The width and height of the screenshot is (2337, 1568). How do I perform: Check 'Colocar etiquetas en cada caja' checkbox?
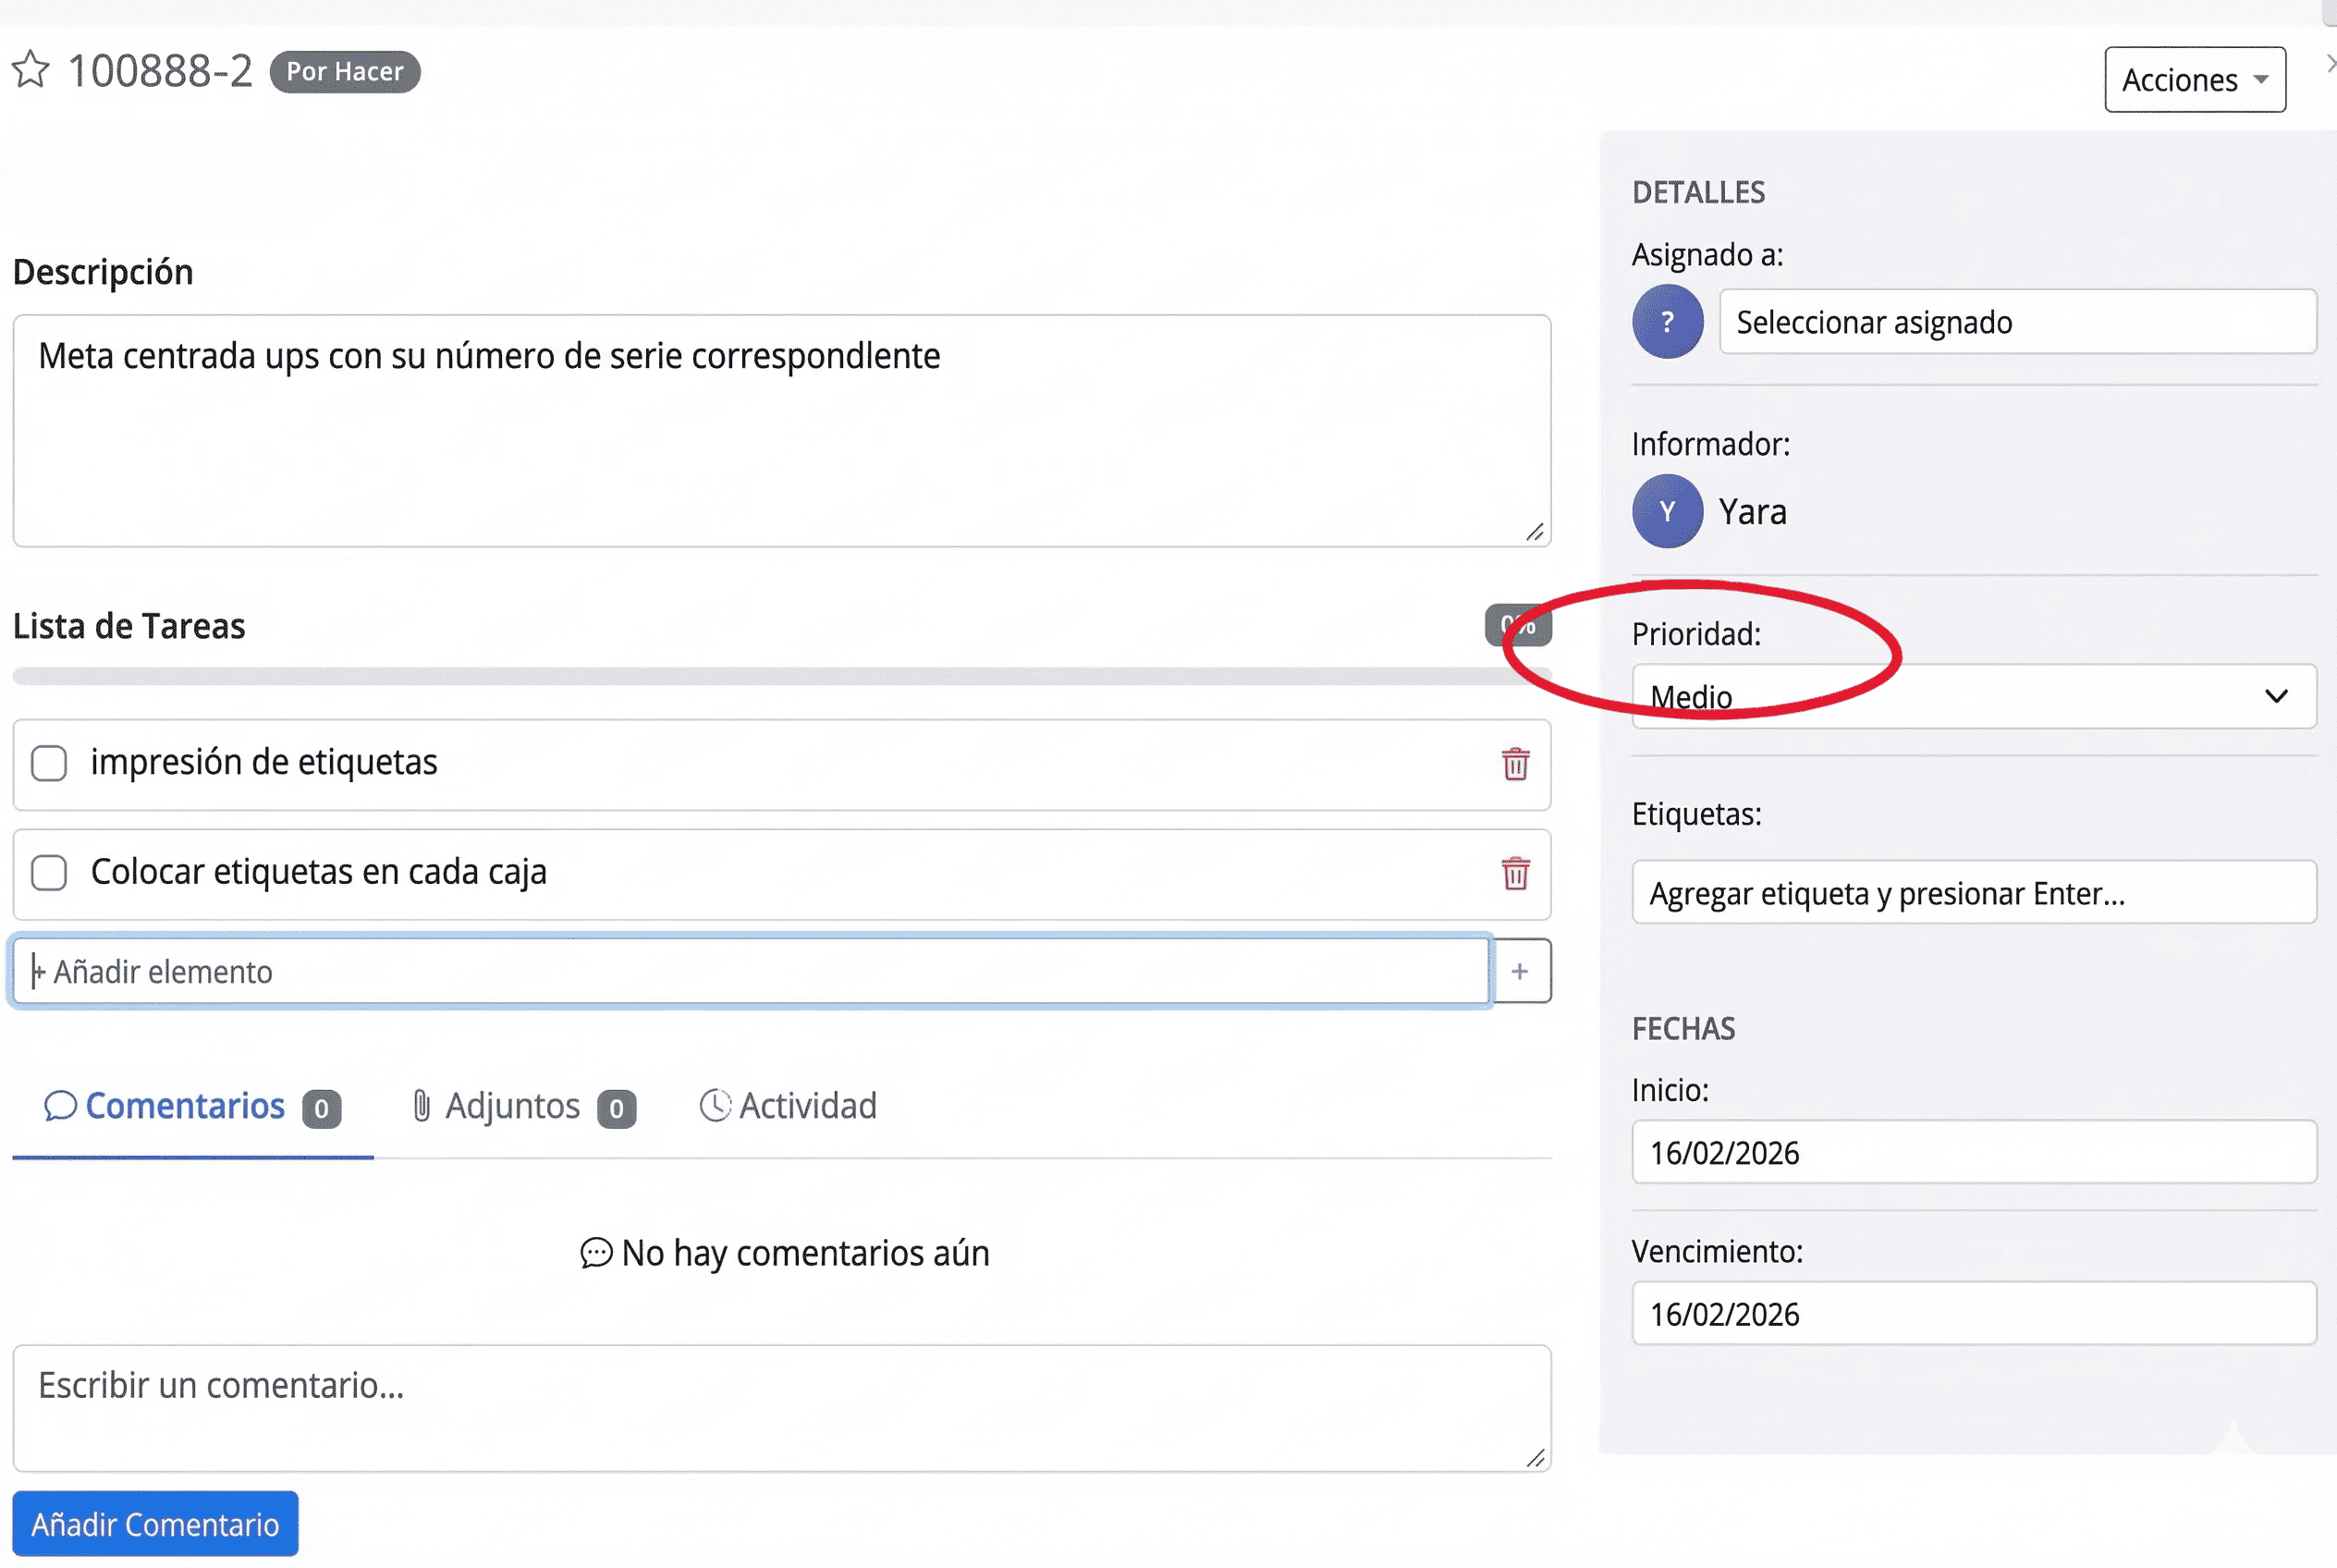(x=49, y=872)
